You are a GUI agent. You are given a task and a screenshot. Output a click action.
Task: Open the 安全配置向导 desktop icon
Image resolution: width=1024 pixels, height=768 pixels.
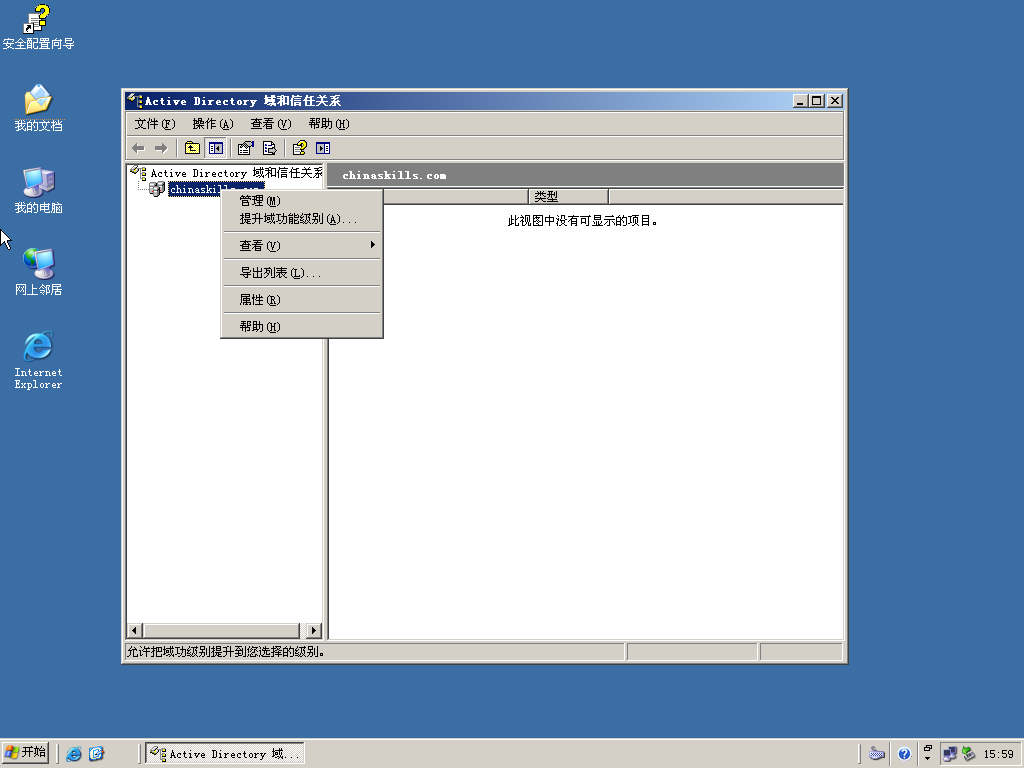(38, 27)
